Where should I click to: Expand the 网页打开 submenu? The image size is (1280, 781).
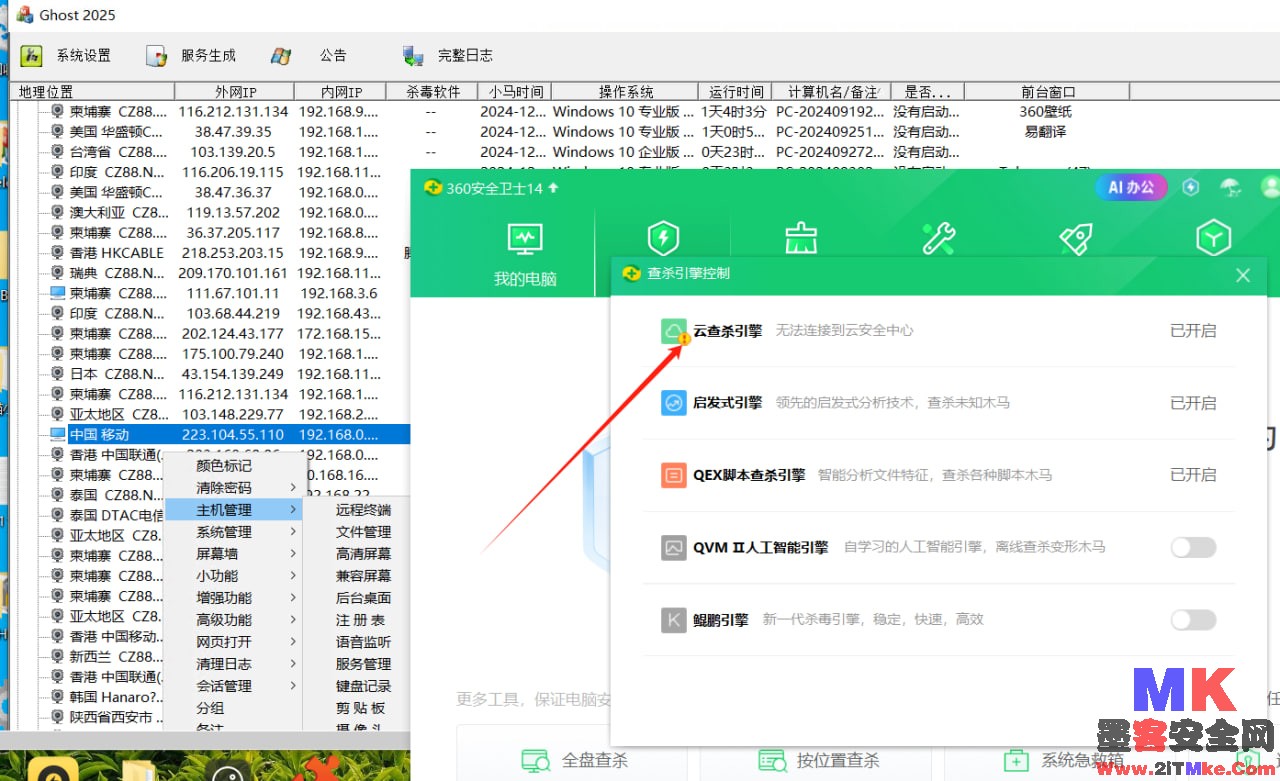tap(233, 642)
